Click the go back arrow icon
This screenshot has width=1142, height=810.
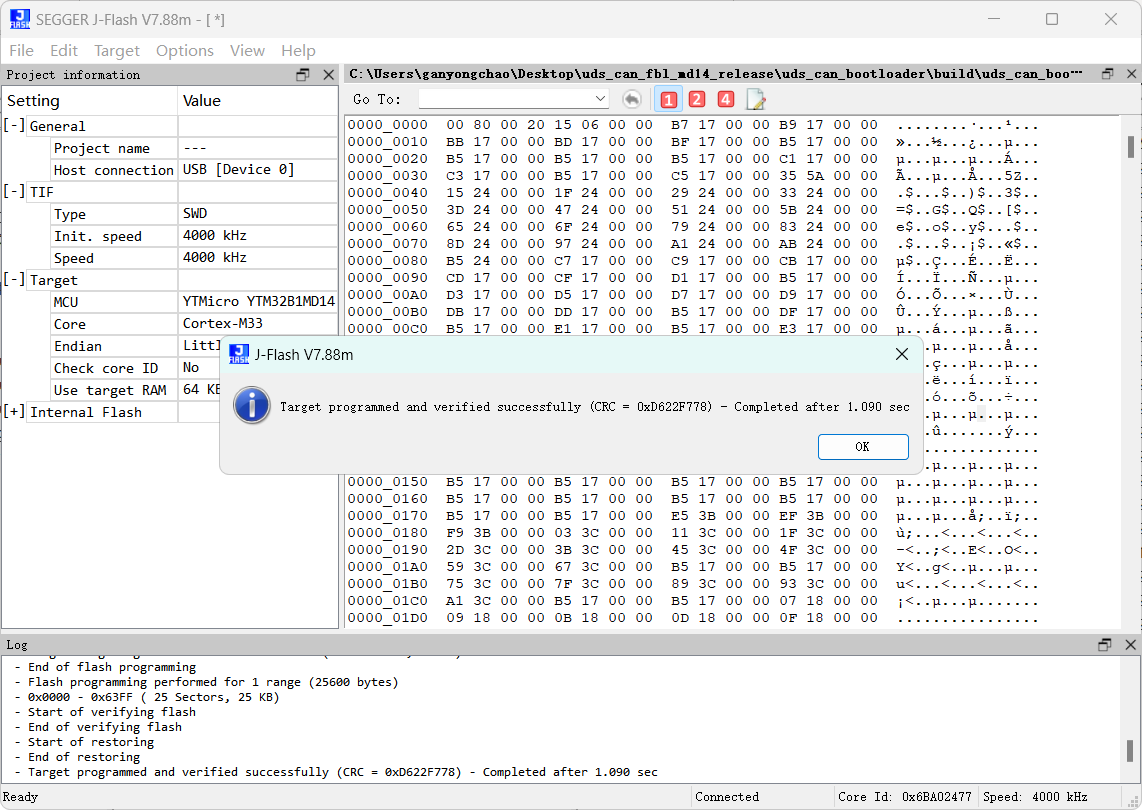pyautogui.click(x=632, y=99)
